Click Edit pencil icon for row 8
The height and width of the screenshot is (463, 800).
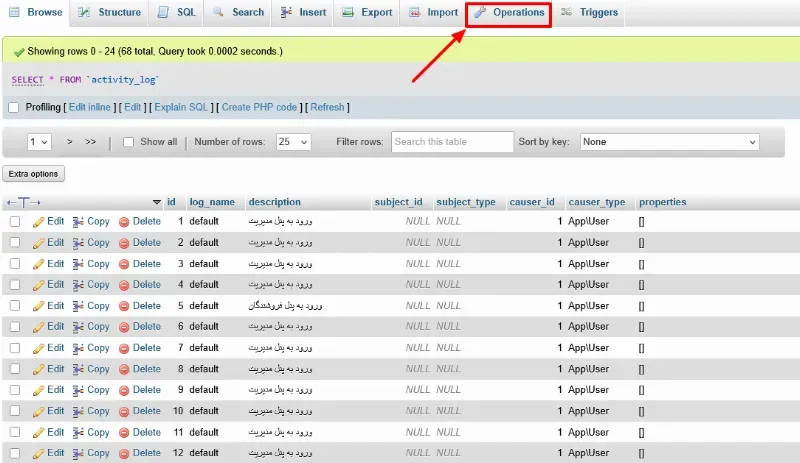click(x=38, y=369)
